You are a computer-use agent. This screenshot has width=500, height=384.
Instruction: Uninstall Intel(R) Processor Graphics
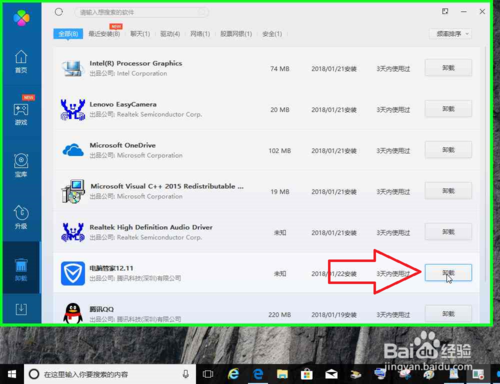448,68
